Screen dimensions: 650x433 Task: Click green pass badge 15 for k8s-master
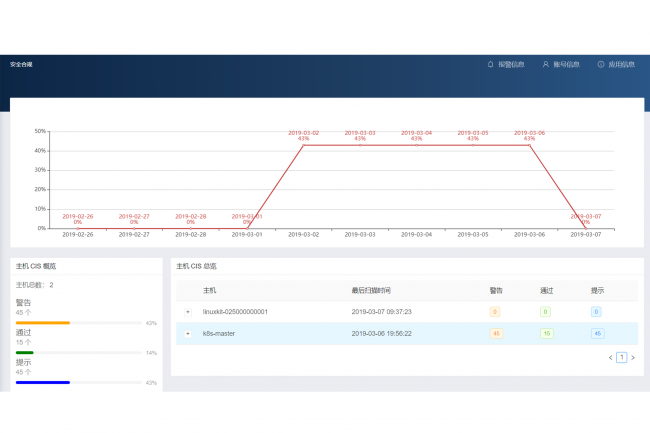point(546,333)
